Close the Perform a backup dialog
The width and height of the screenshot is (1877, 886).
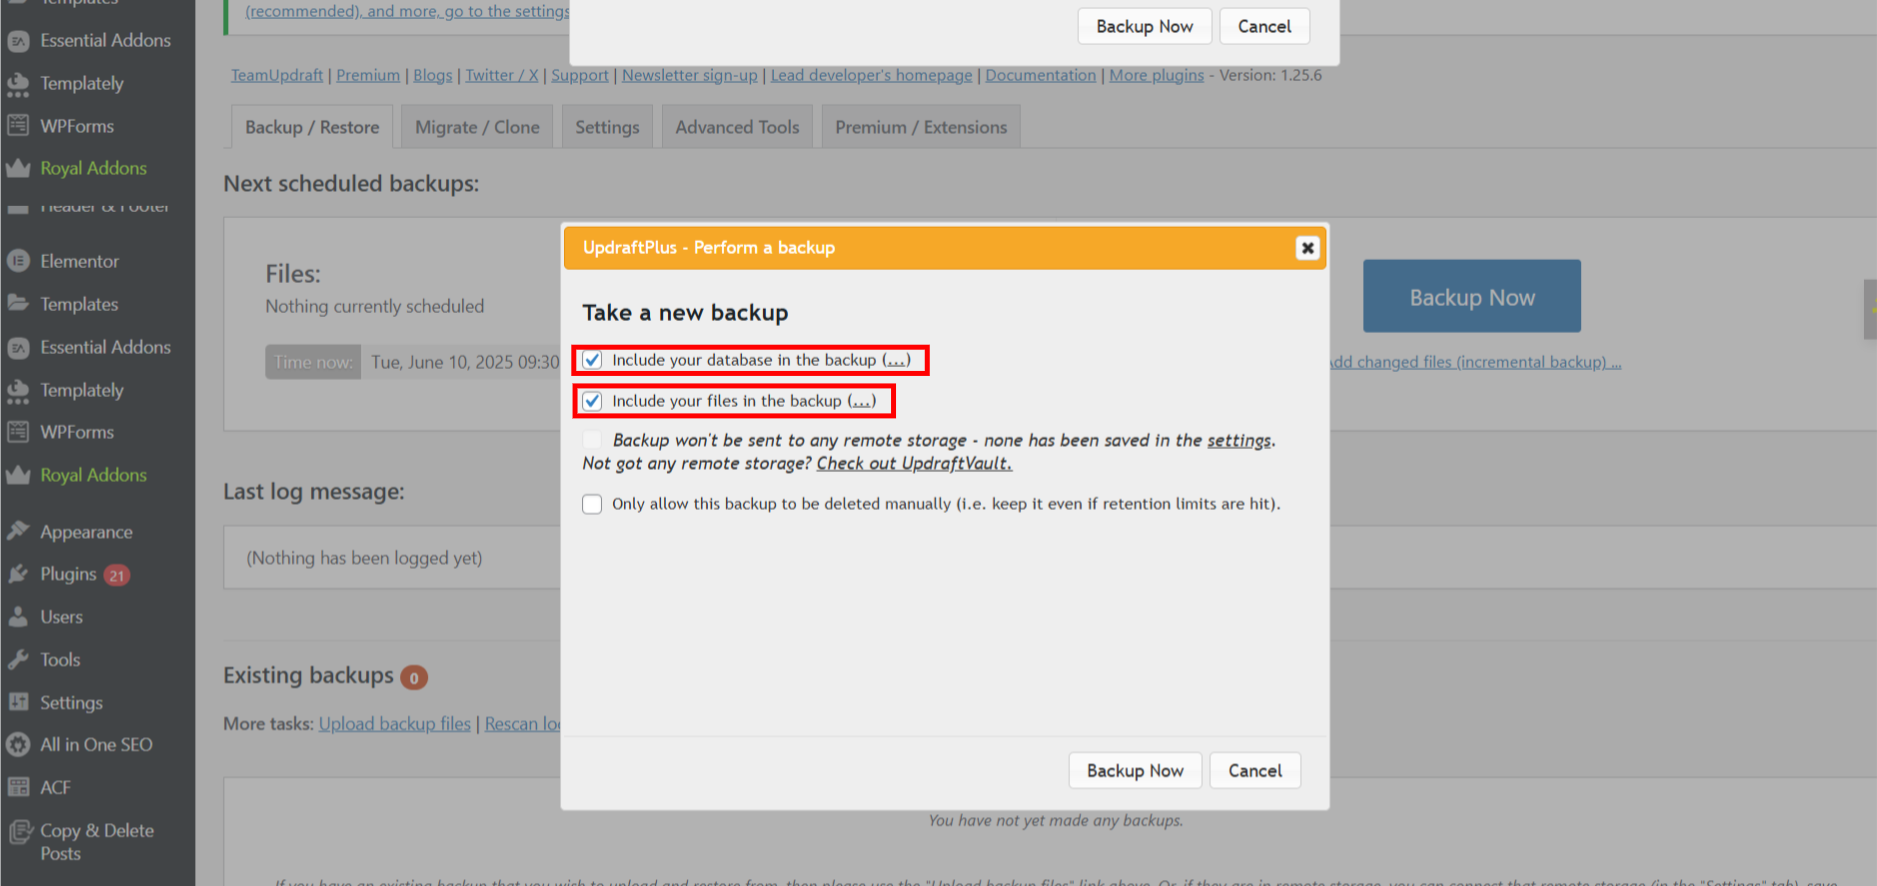click(x=1307, y=248)
